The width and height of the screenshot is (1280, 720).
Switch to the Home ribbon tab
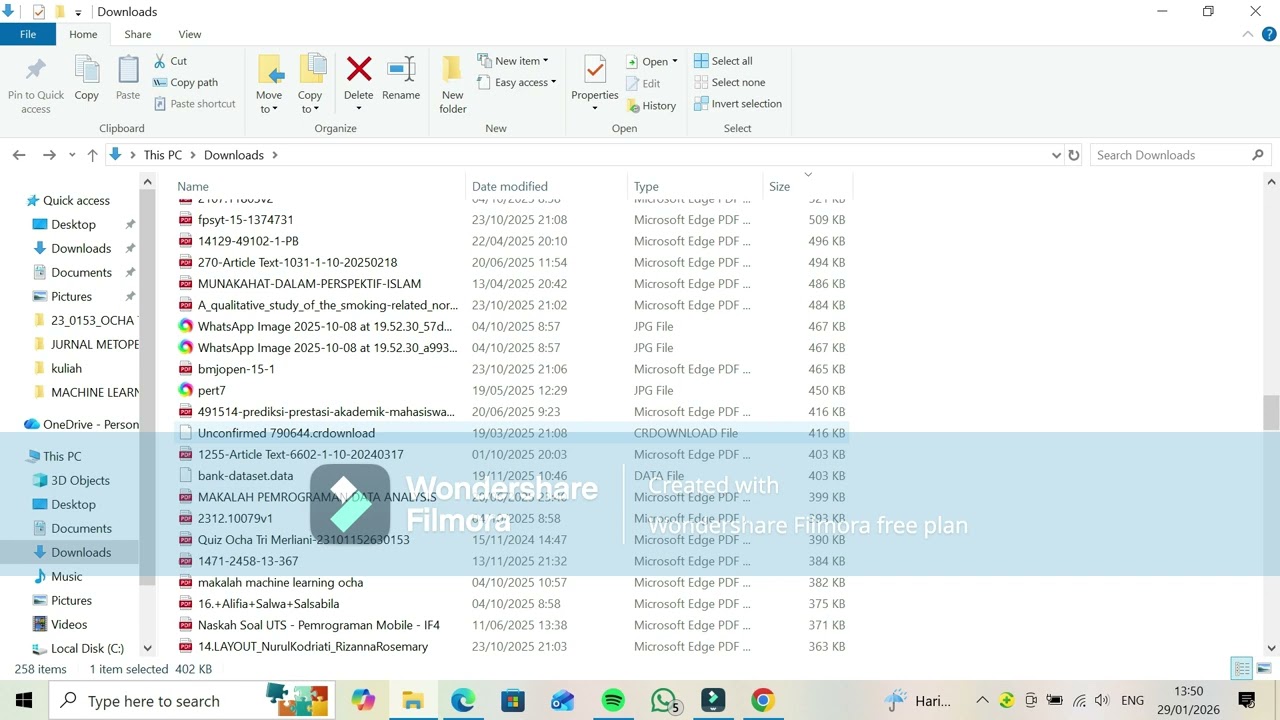[83, 34]
